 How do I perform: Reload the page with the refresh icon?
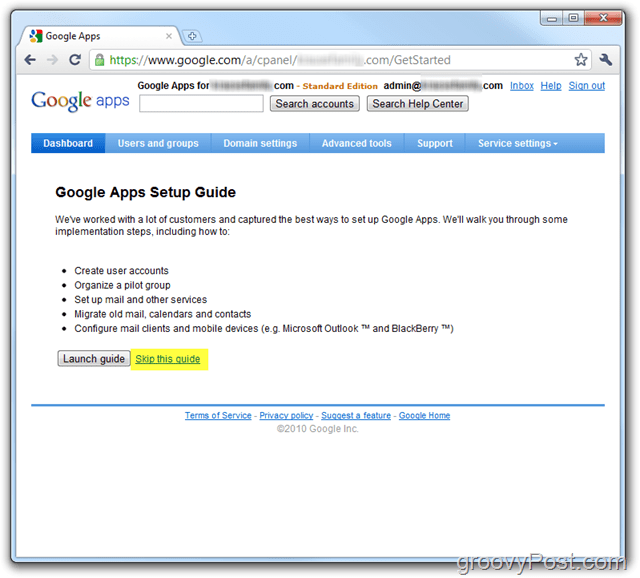[x=75, y=60]
